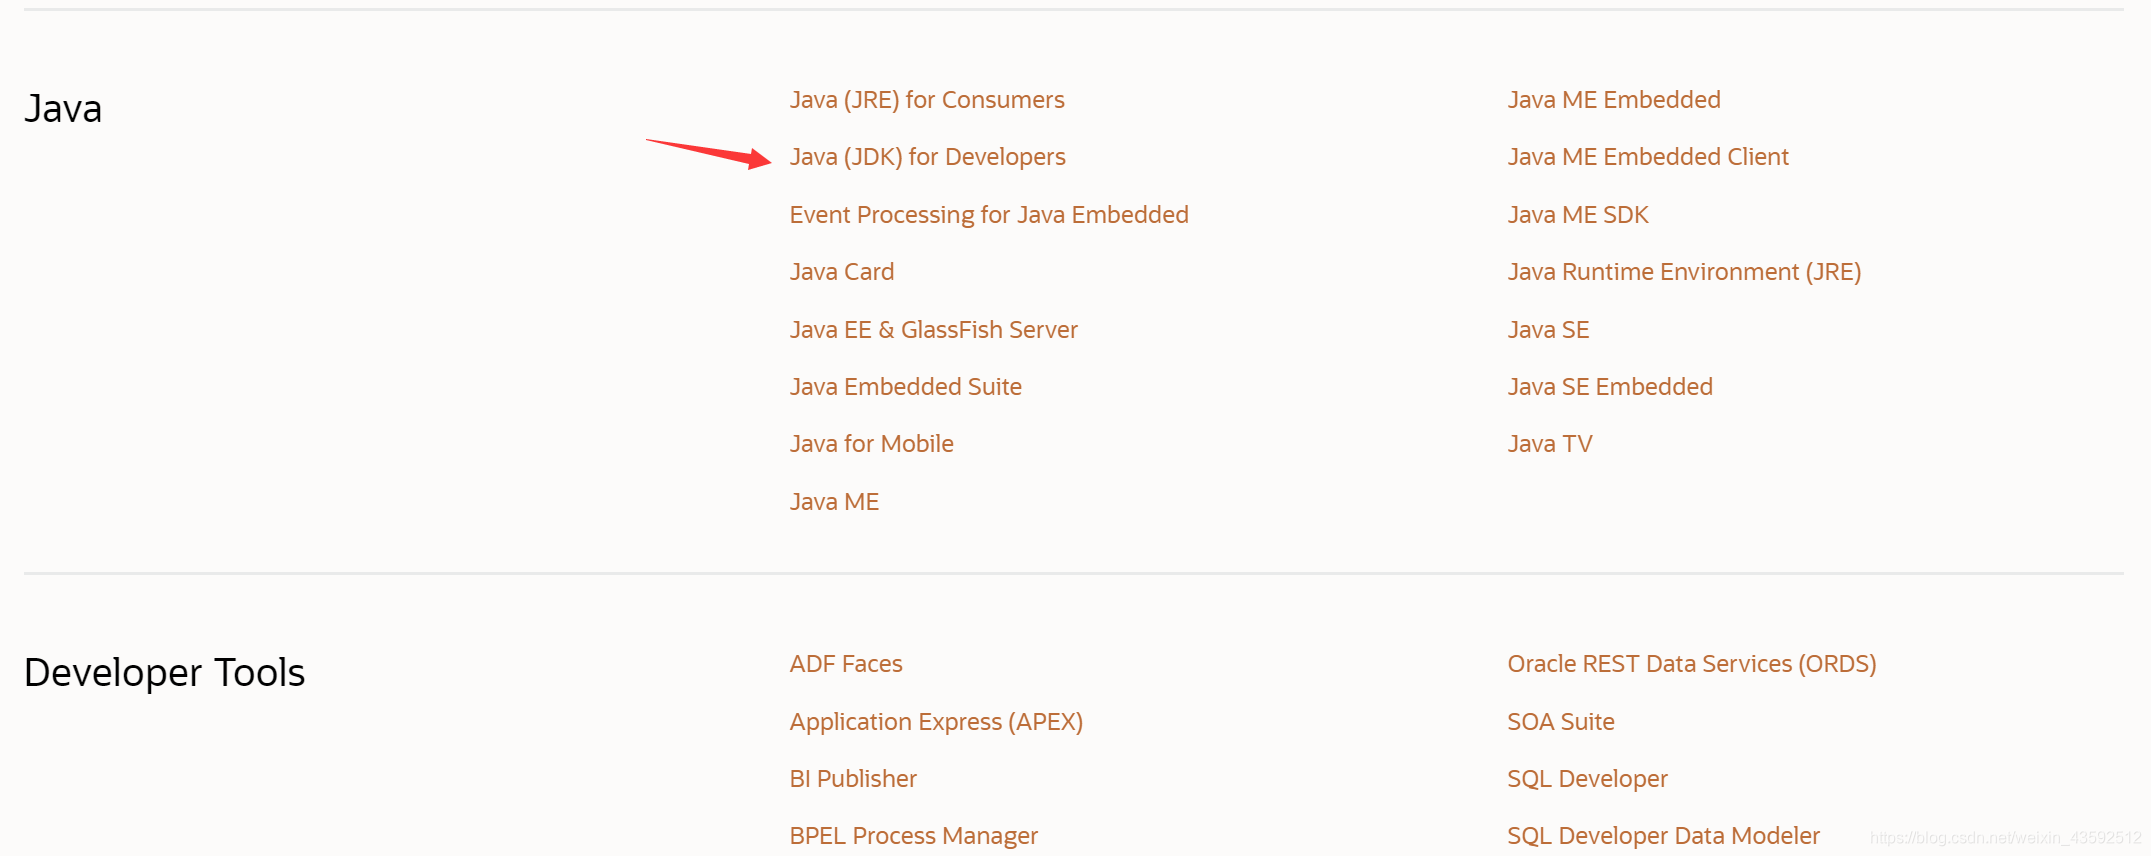
Task: Go to Java SE Embedded
Action: [x=1610, y=387]
